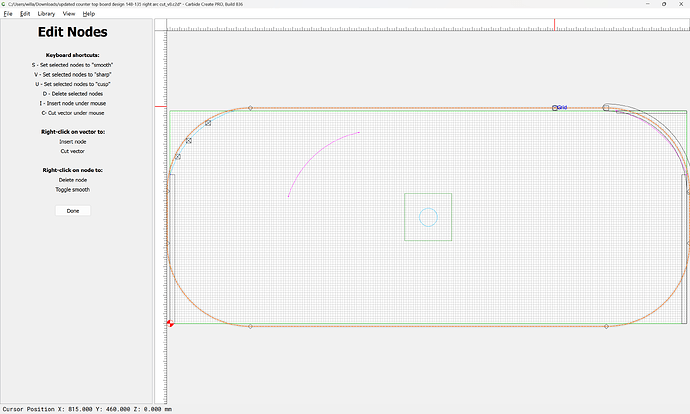Click the bottom-edge node on the left side
This screenshot has width=690, height=414.
click(x=250, y=326)
